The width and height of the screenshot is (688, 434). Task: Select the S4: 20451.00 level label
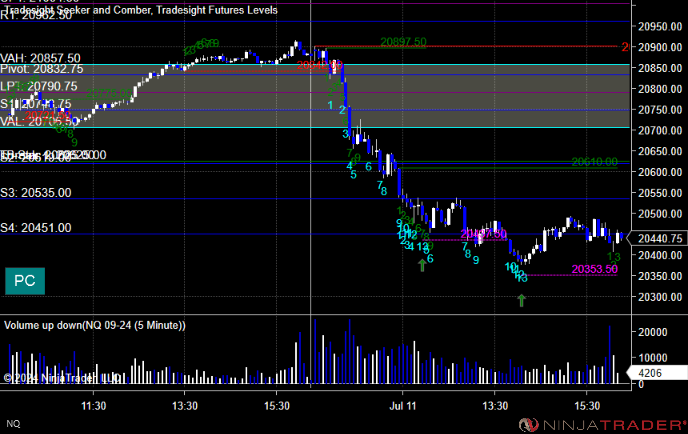pyautogui.click(x=36, y=228)
